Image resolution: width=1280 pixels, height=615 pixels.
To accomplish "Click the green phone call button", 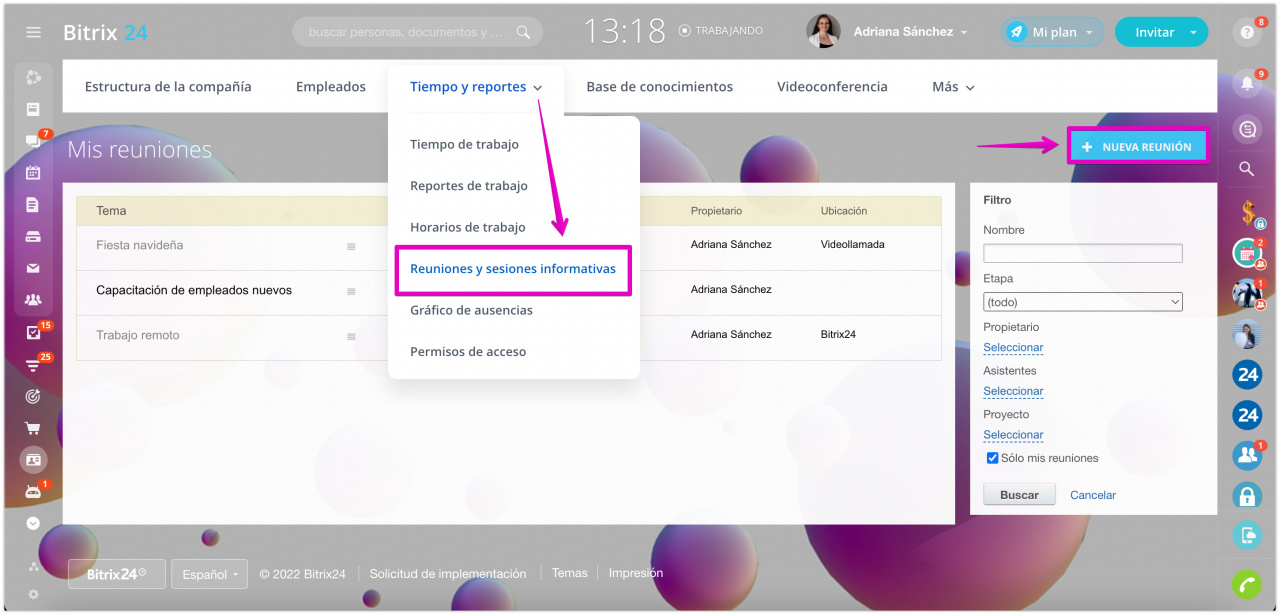I will pyautogui.click(x=1247, y=585).
